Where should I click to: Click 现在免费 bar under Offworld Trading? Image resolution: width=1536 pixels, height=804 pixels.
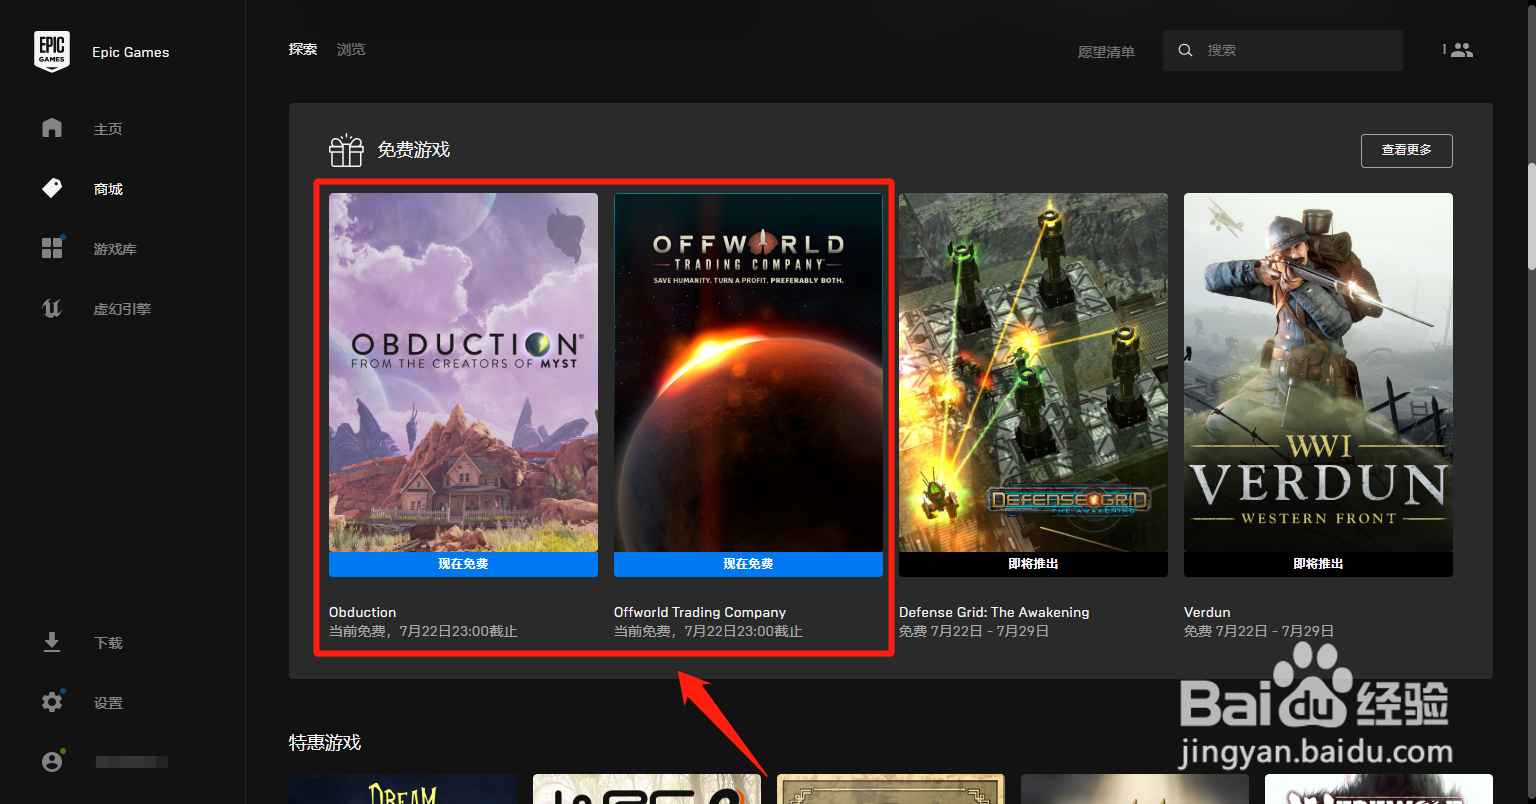point(748,564)
